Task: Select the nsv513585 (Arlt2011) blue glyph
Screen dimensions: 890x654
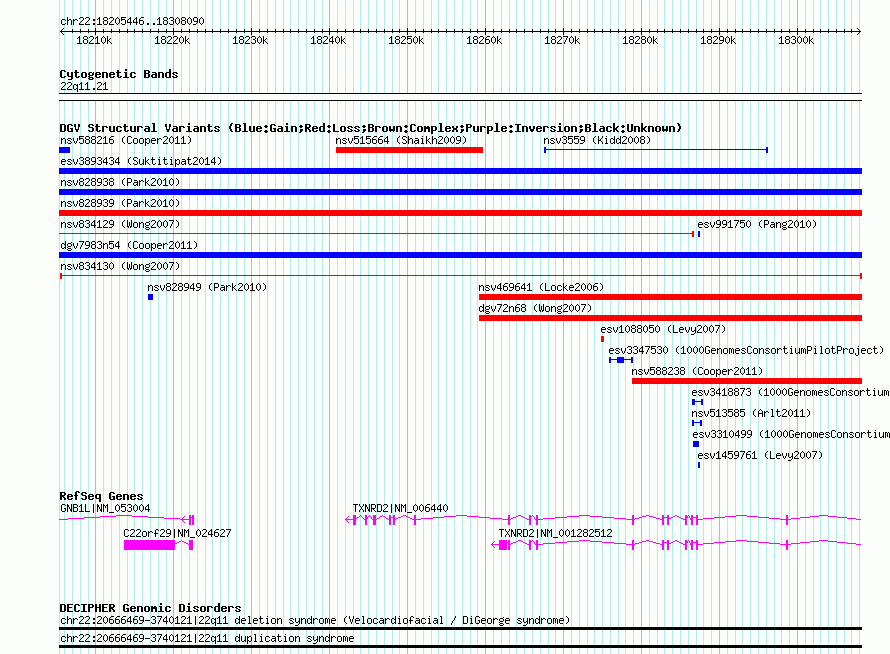Action: [697, 423]
